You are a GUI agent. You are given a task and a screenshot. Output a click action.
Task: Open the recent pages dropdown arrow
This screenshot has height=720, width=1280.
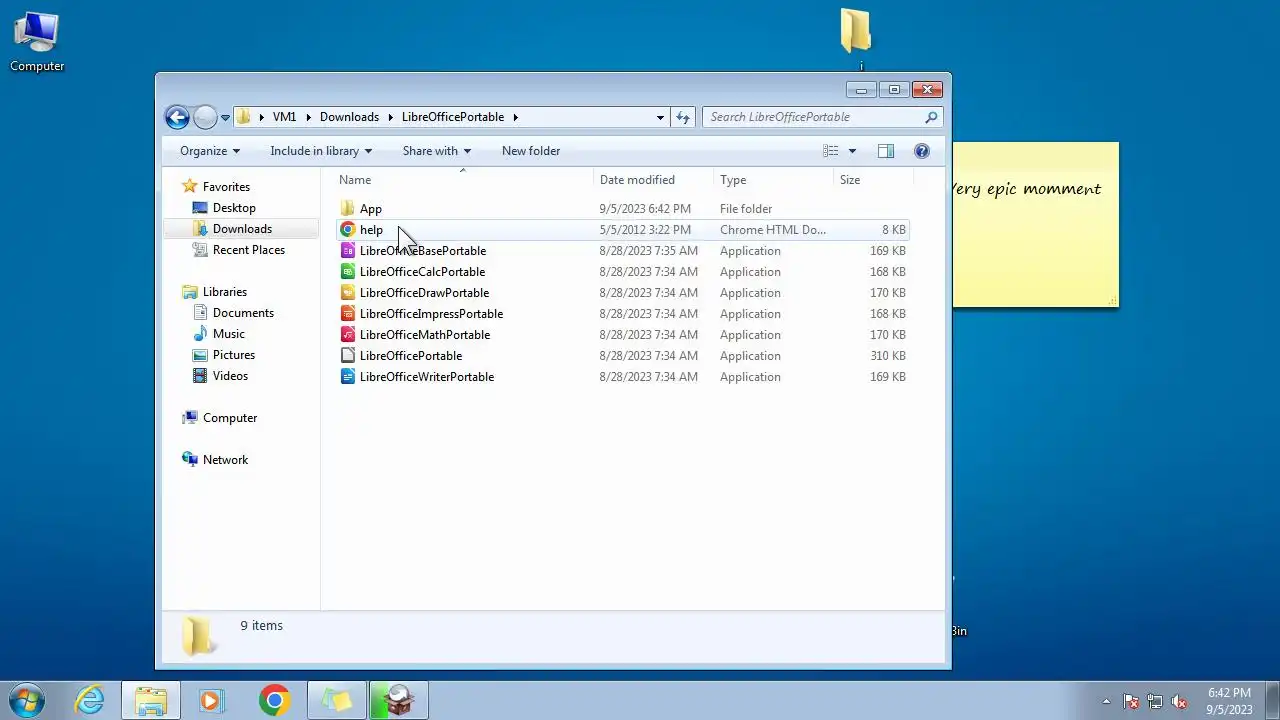point(225,118)
